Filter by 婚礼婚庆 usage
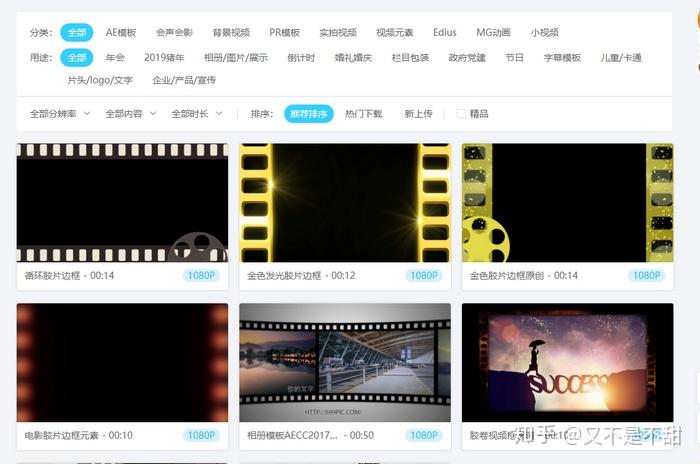The height and width of the screenshot is (464, 700). point(353,58)
